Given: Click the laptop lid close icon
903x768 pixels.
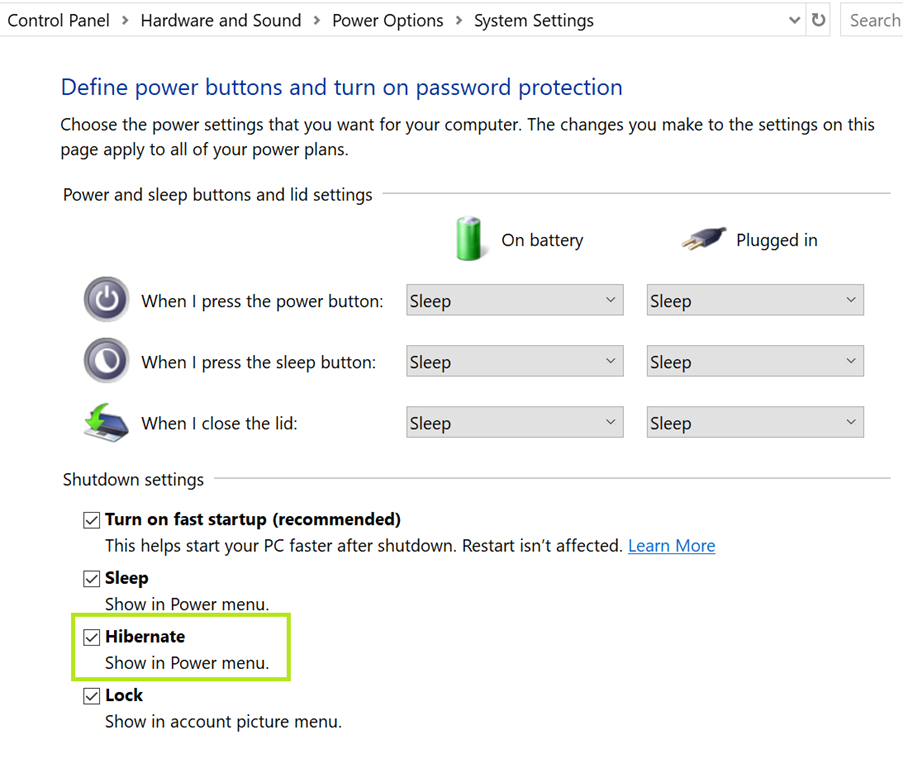Looking at the screenshot, I should [x=106, y=422].
